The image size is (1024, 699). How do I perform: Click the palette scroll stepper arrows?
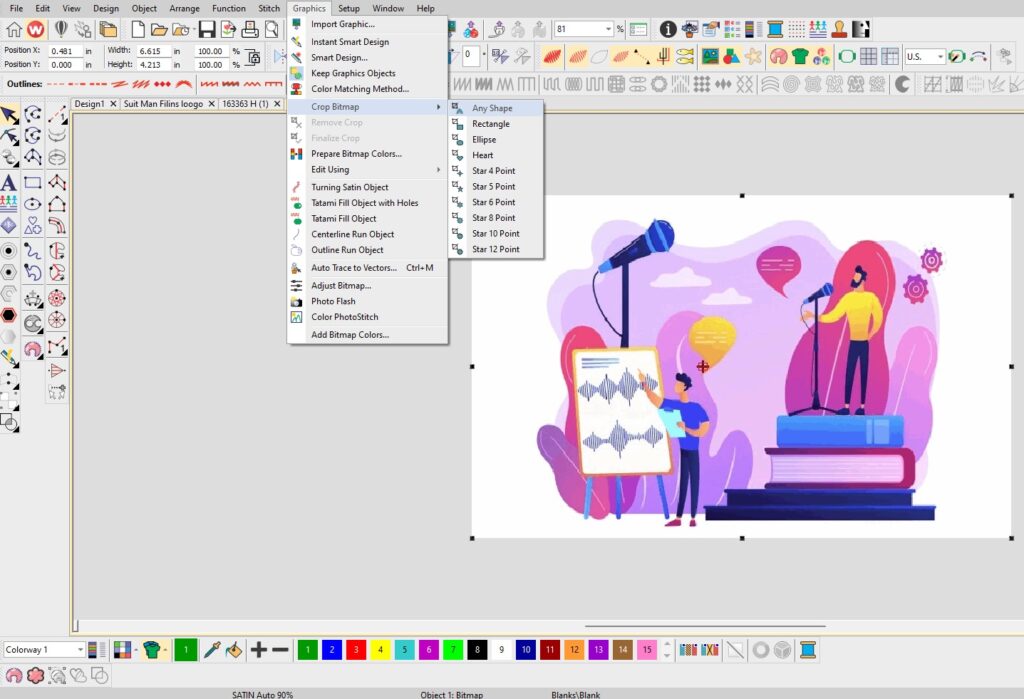(x=667, y=649)
